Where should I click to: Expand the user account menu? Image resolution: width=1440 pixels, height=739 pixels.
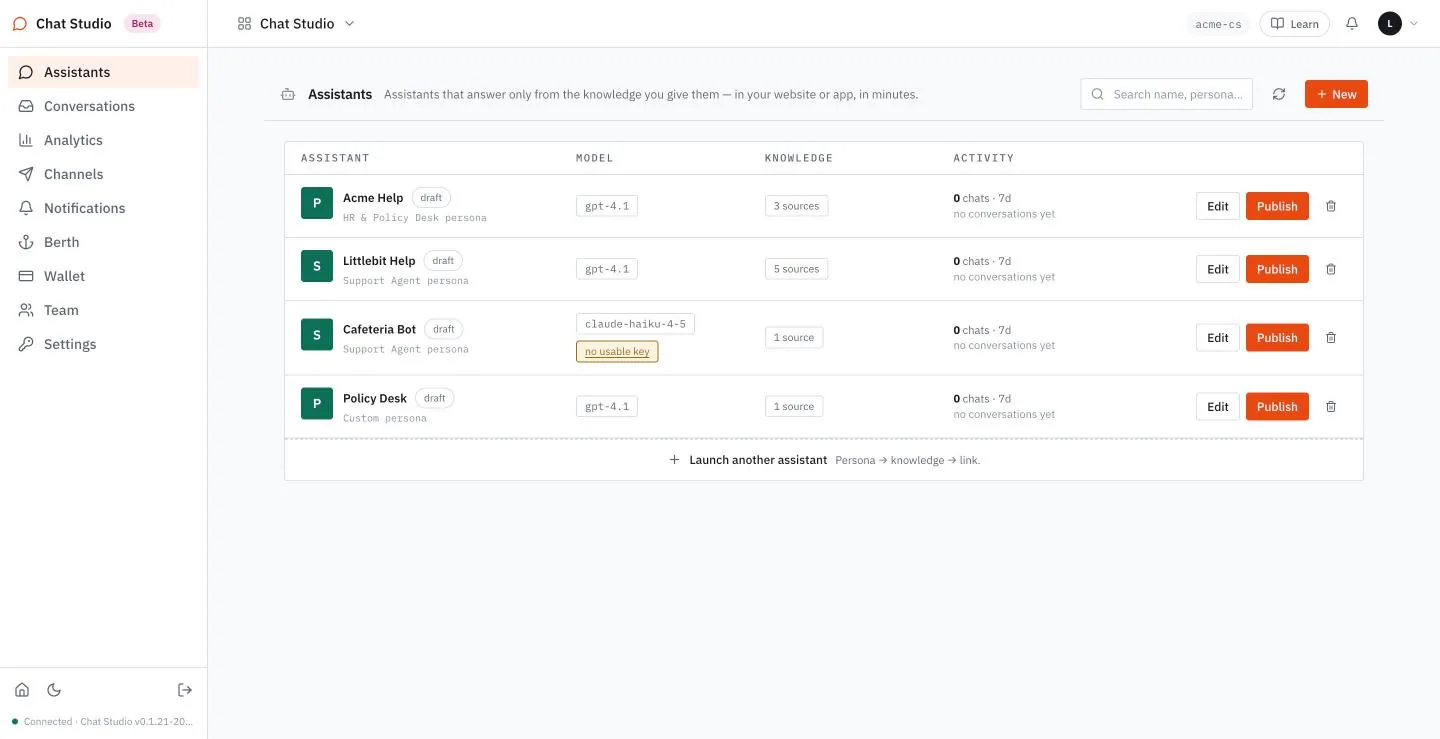pyautogui.click(x=1398, y=23)
